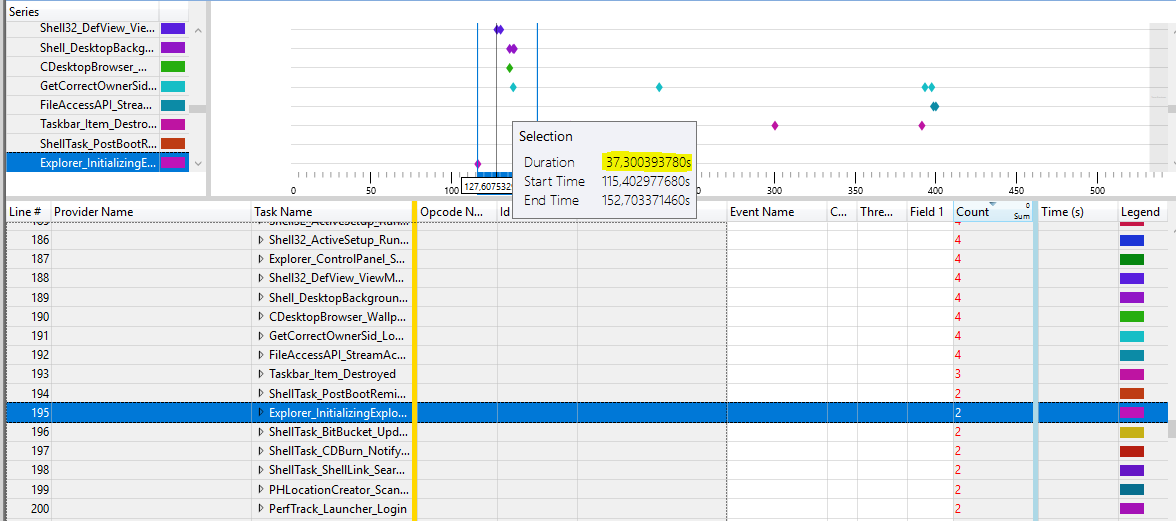The image size is (1176, 521).
Task: Click GetCorrectOwnerSid cyan swatch in Series list
Action: click(172, 86)
